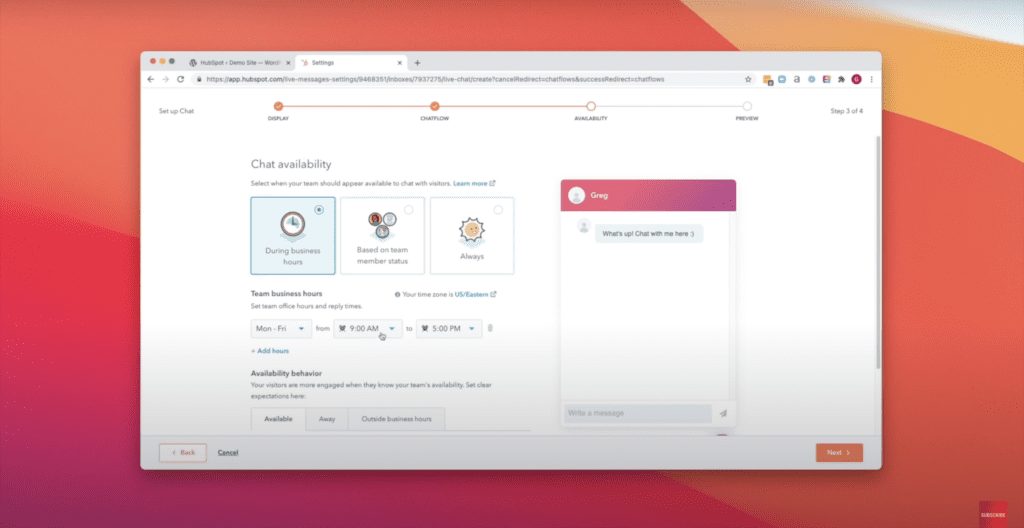
Task: Click the site lock icon in address bar
Action: pos(199,79)
